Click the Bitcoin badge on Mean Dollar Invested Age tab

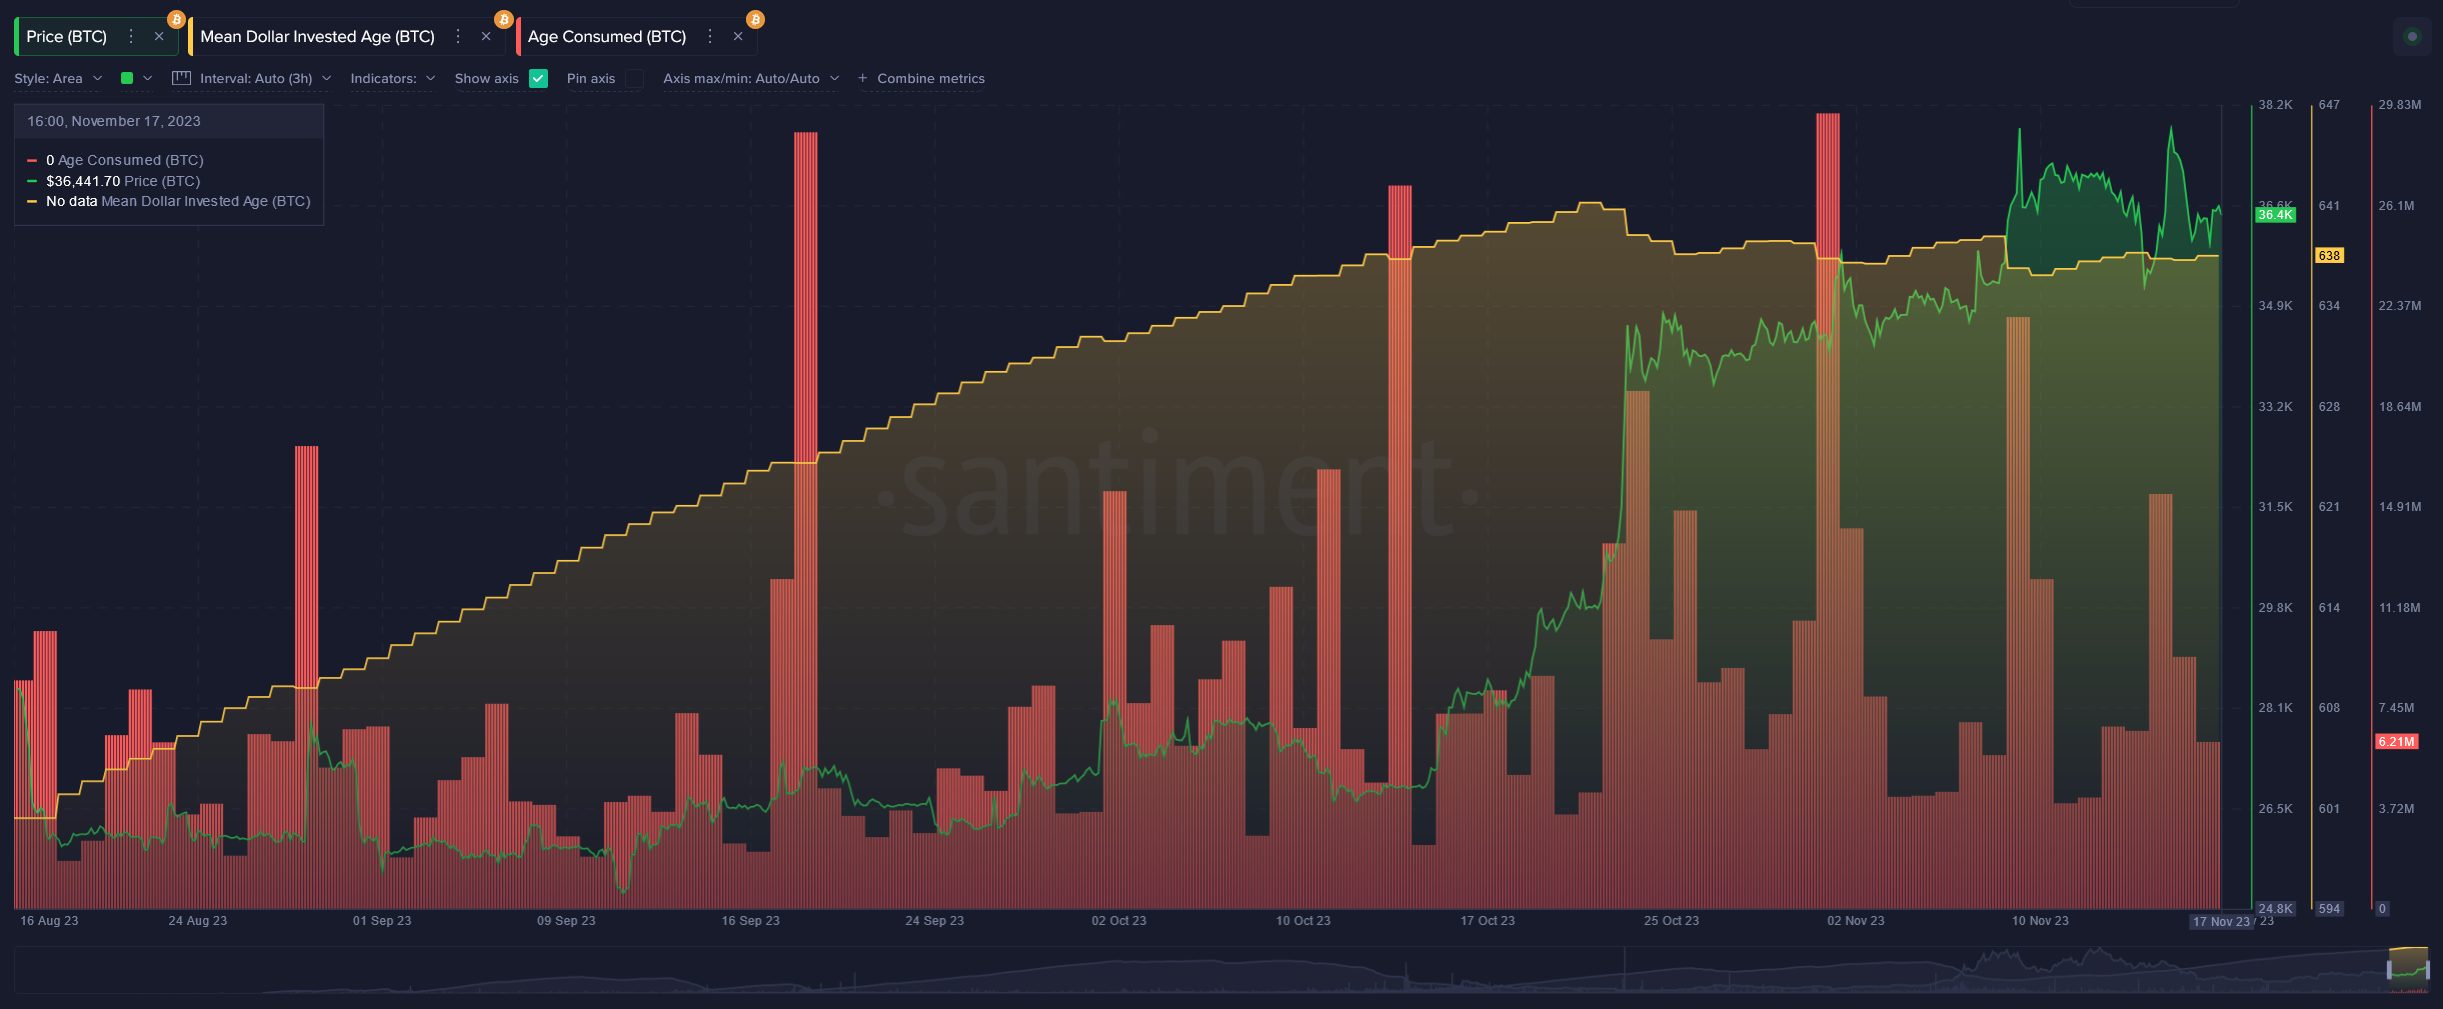pyautogui.click(x=504, y=19)
